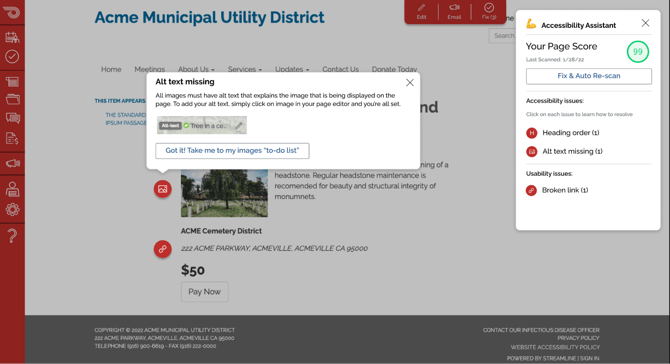The image size is (670, 364).
Task: Open the Donate Today menu item
Action: point(394,69)
